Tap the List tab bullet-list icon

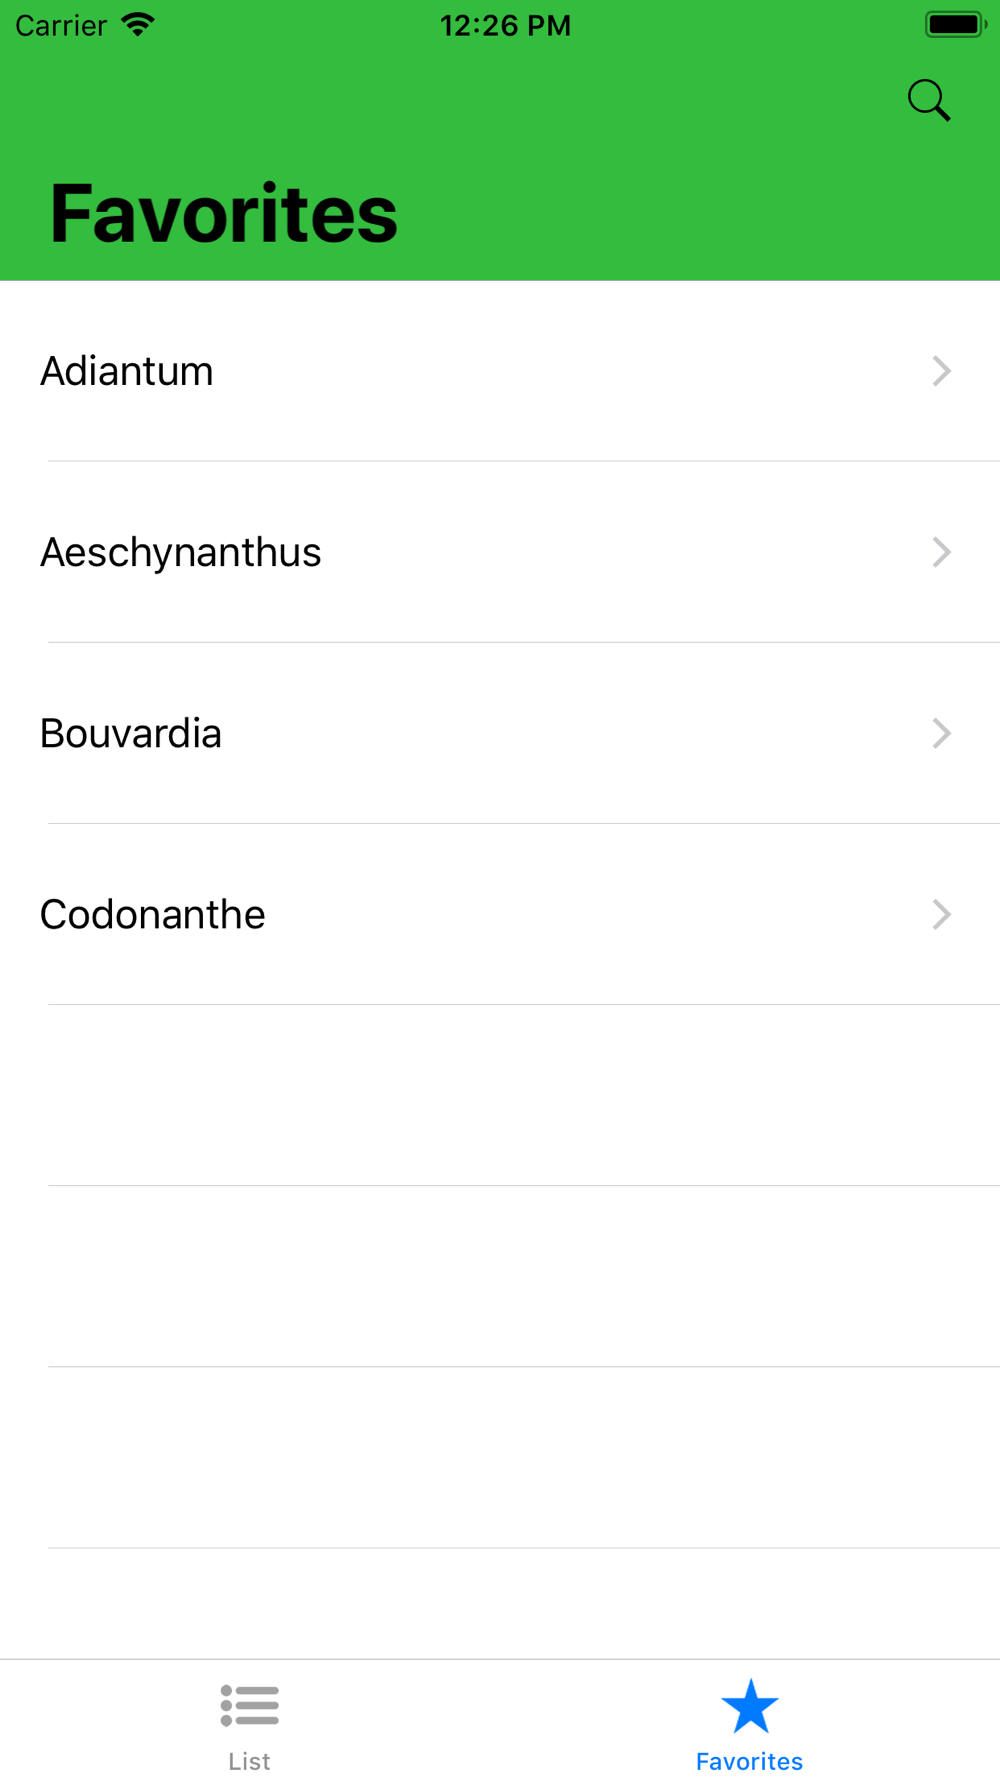[250, 1705]
